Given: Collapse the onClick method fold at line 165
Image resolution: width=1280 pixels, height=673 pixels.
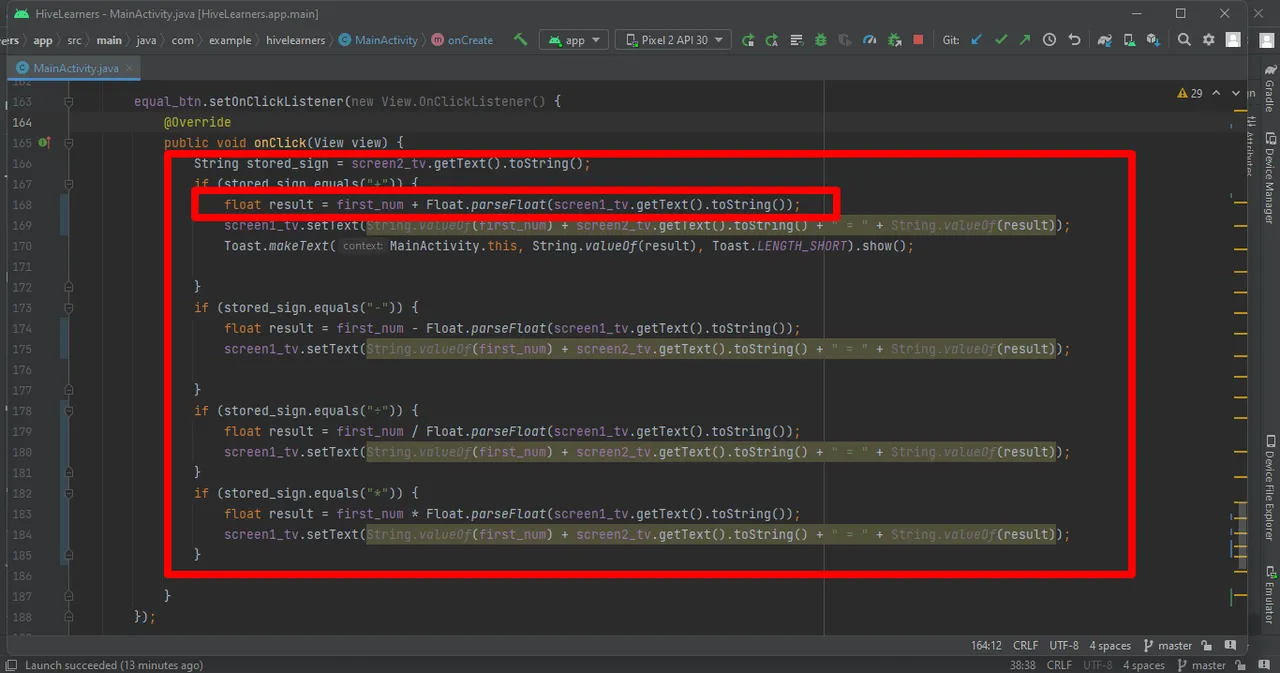Looking at the screenshot, I should pos(69,143).
